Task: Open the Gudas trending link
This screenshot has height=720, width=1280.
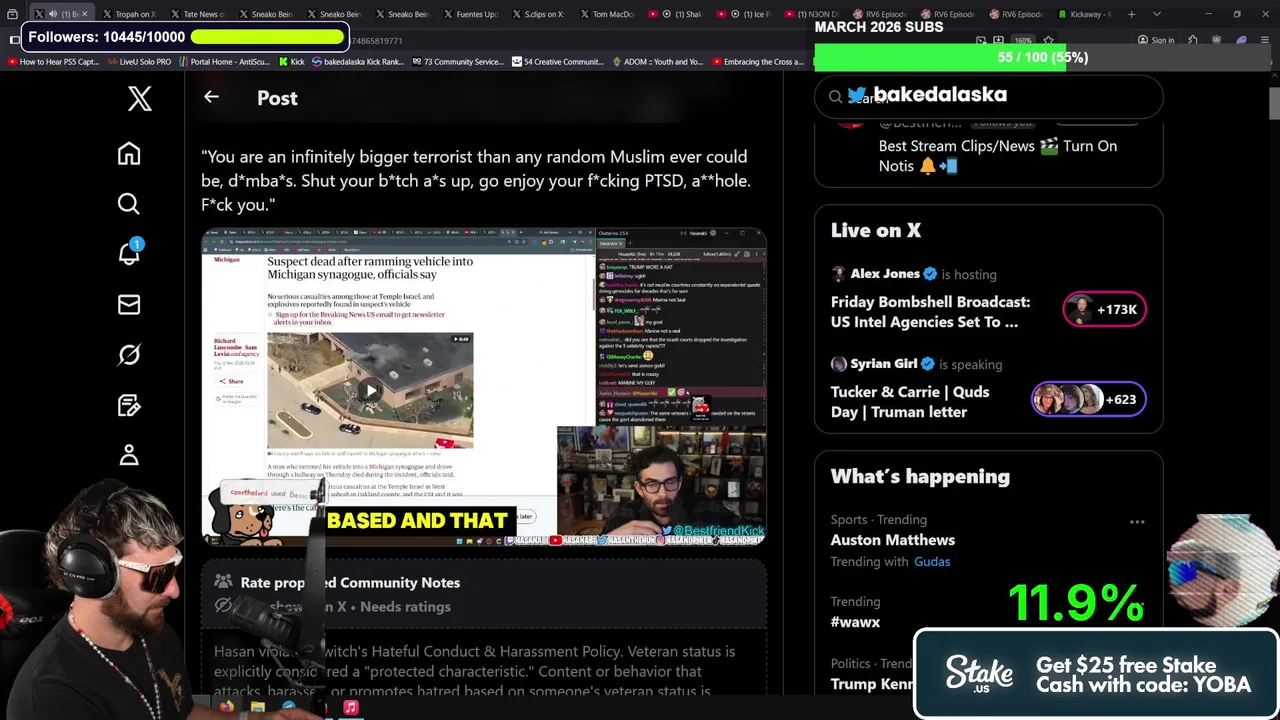Action: pyautogui.click(x=932, y=562)
